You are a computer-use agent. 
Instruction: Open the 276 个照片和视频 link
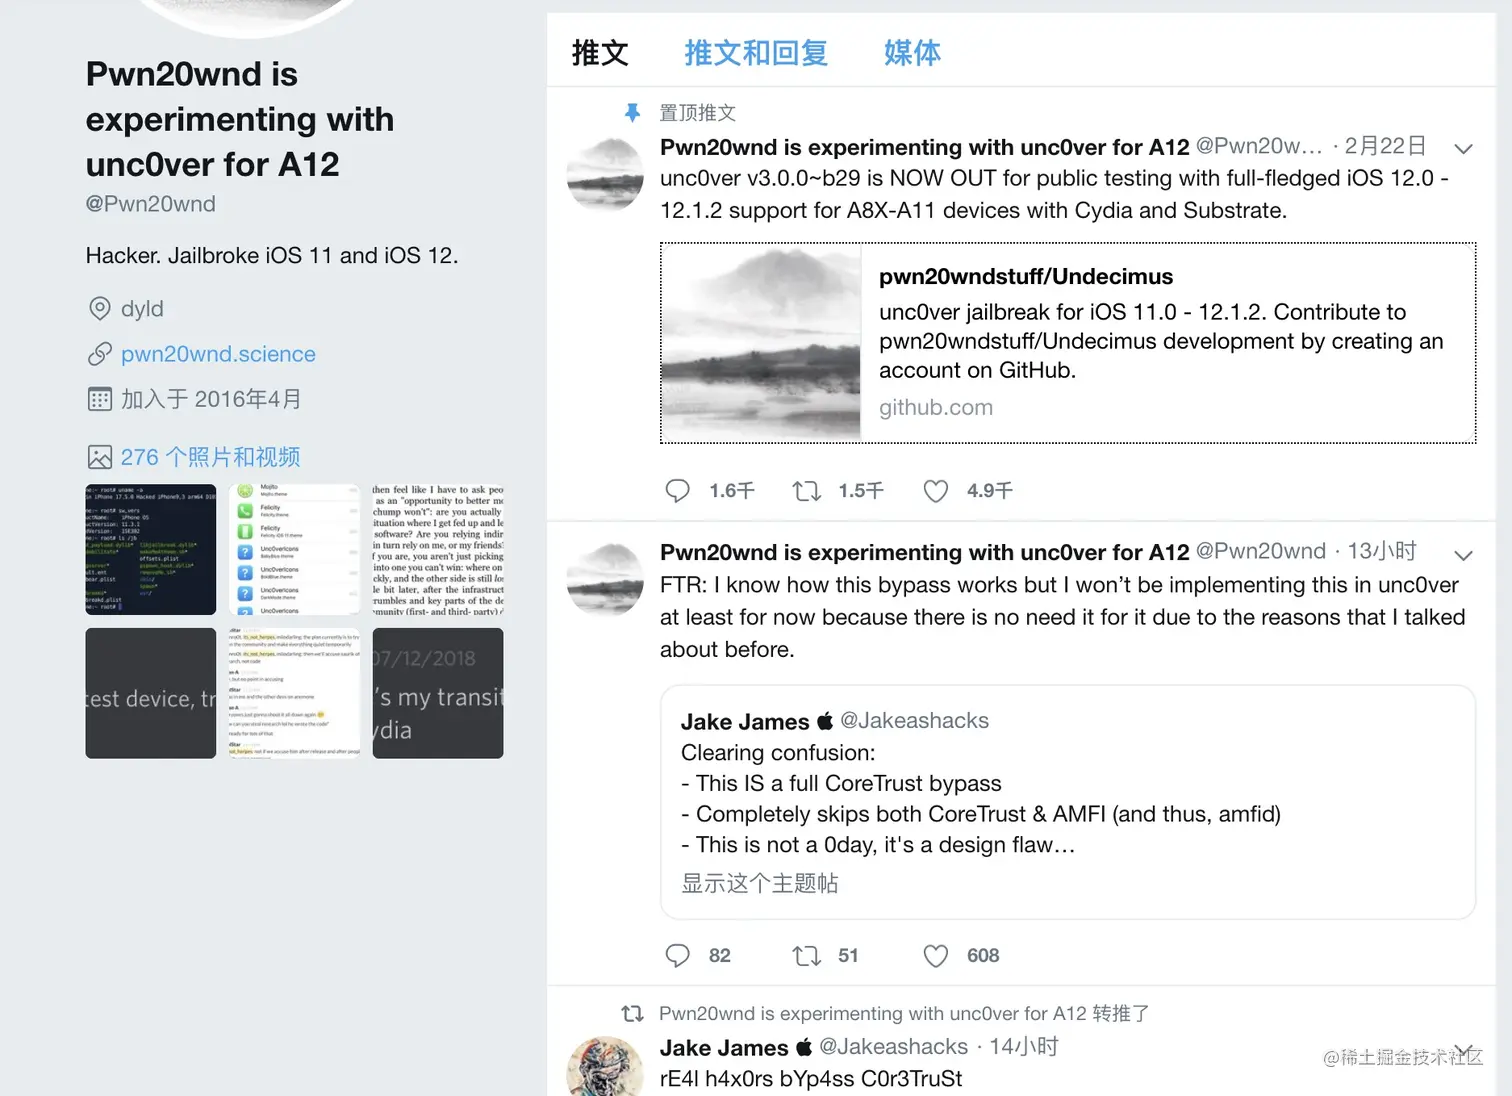(x=210, y=457)
